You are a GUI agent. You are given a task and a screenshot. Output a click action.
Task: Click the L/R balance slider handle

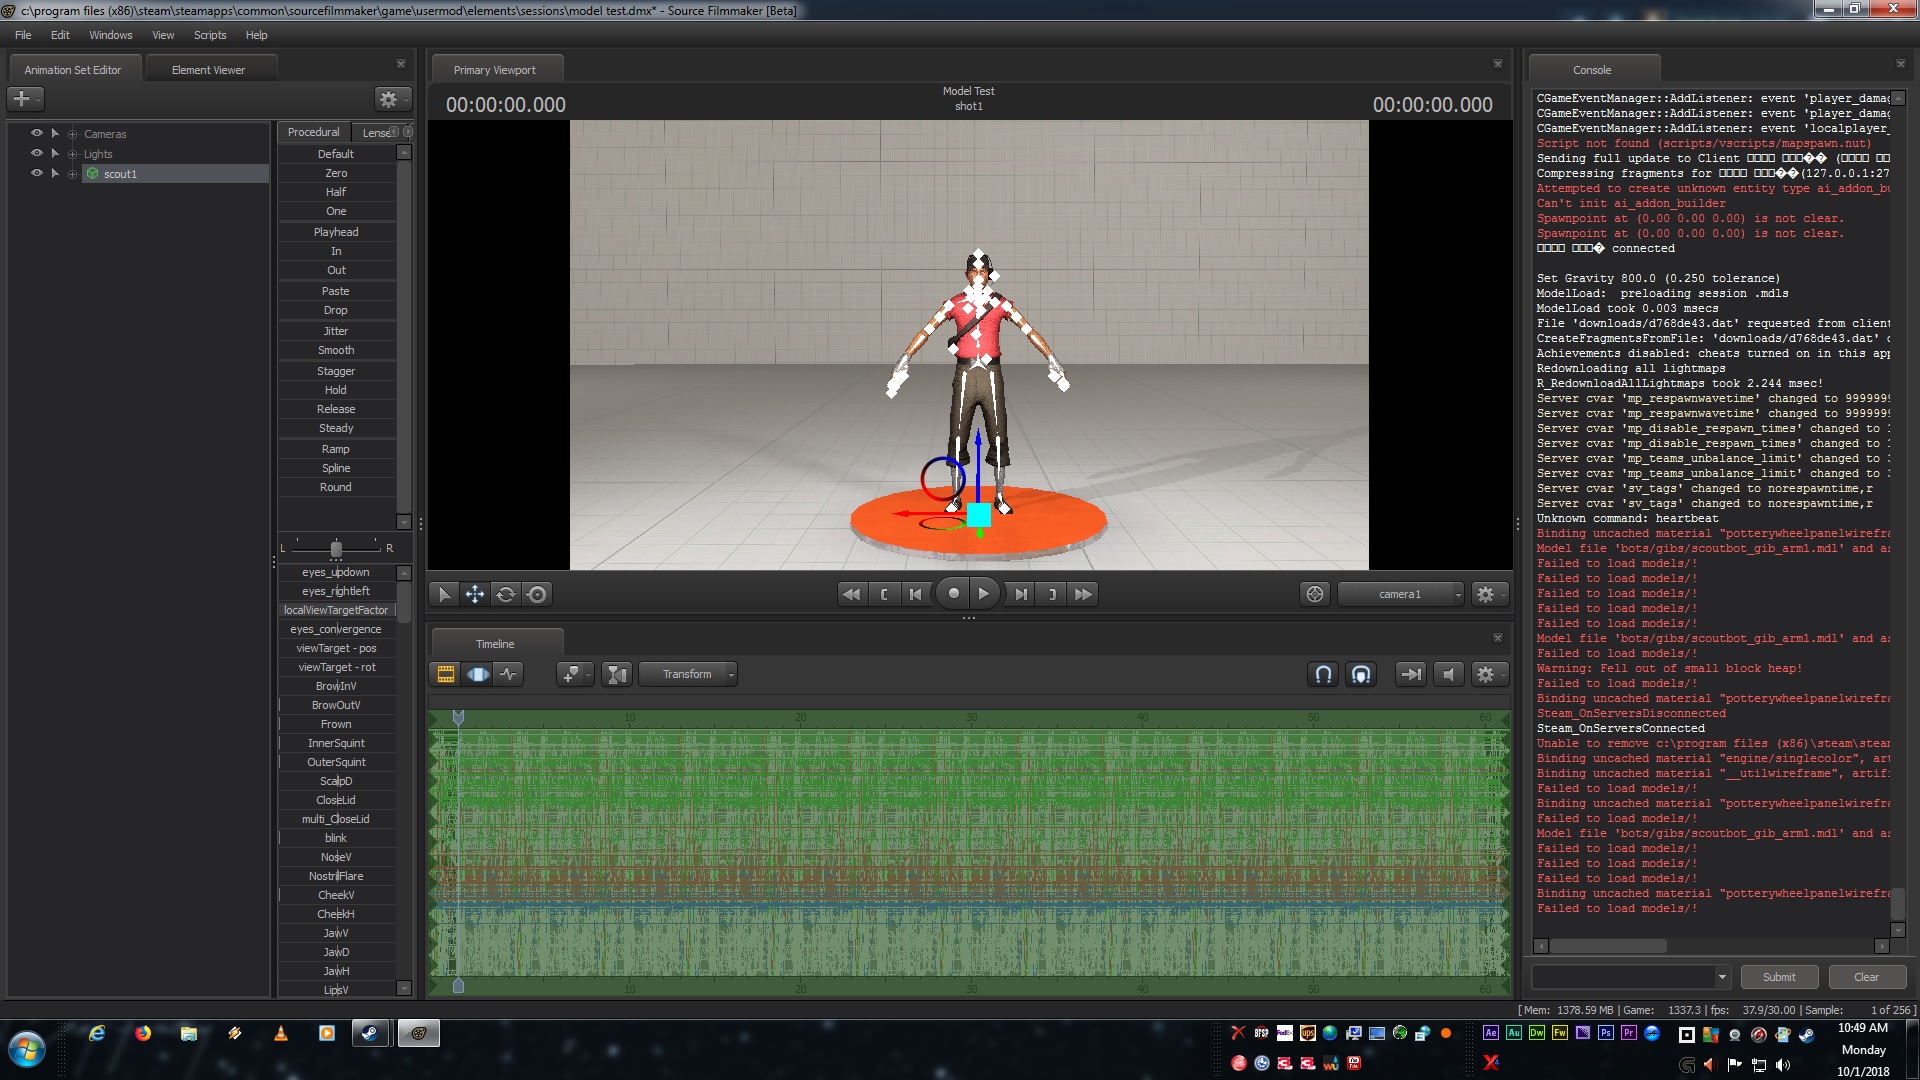pos(336,548)
